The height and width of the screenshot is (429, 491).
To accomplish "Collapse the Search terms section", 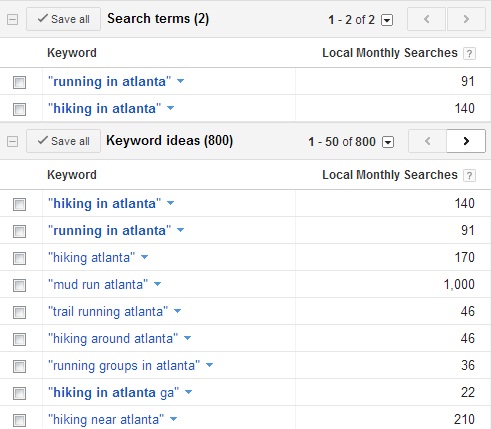I will [x=12, y=20].
